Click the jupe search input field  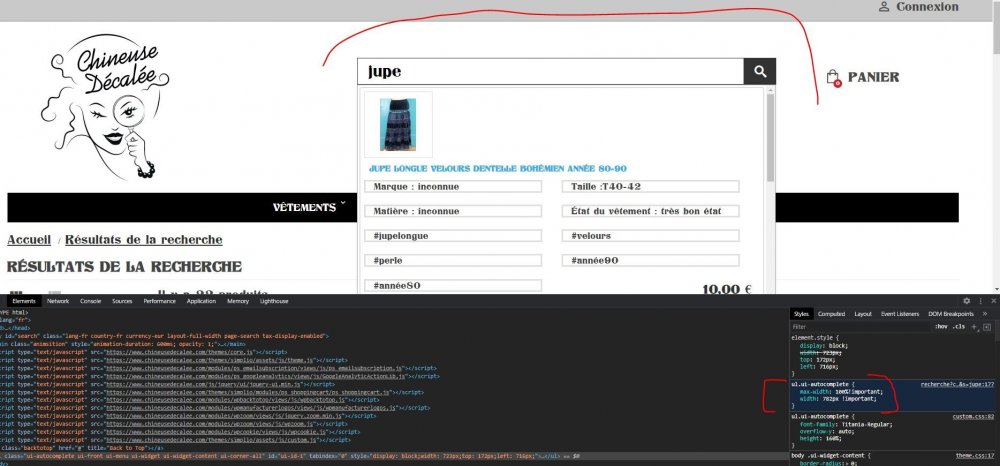pyautogui.click(x=550, y=71)
